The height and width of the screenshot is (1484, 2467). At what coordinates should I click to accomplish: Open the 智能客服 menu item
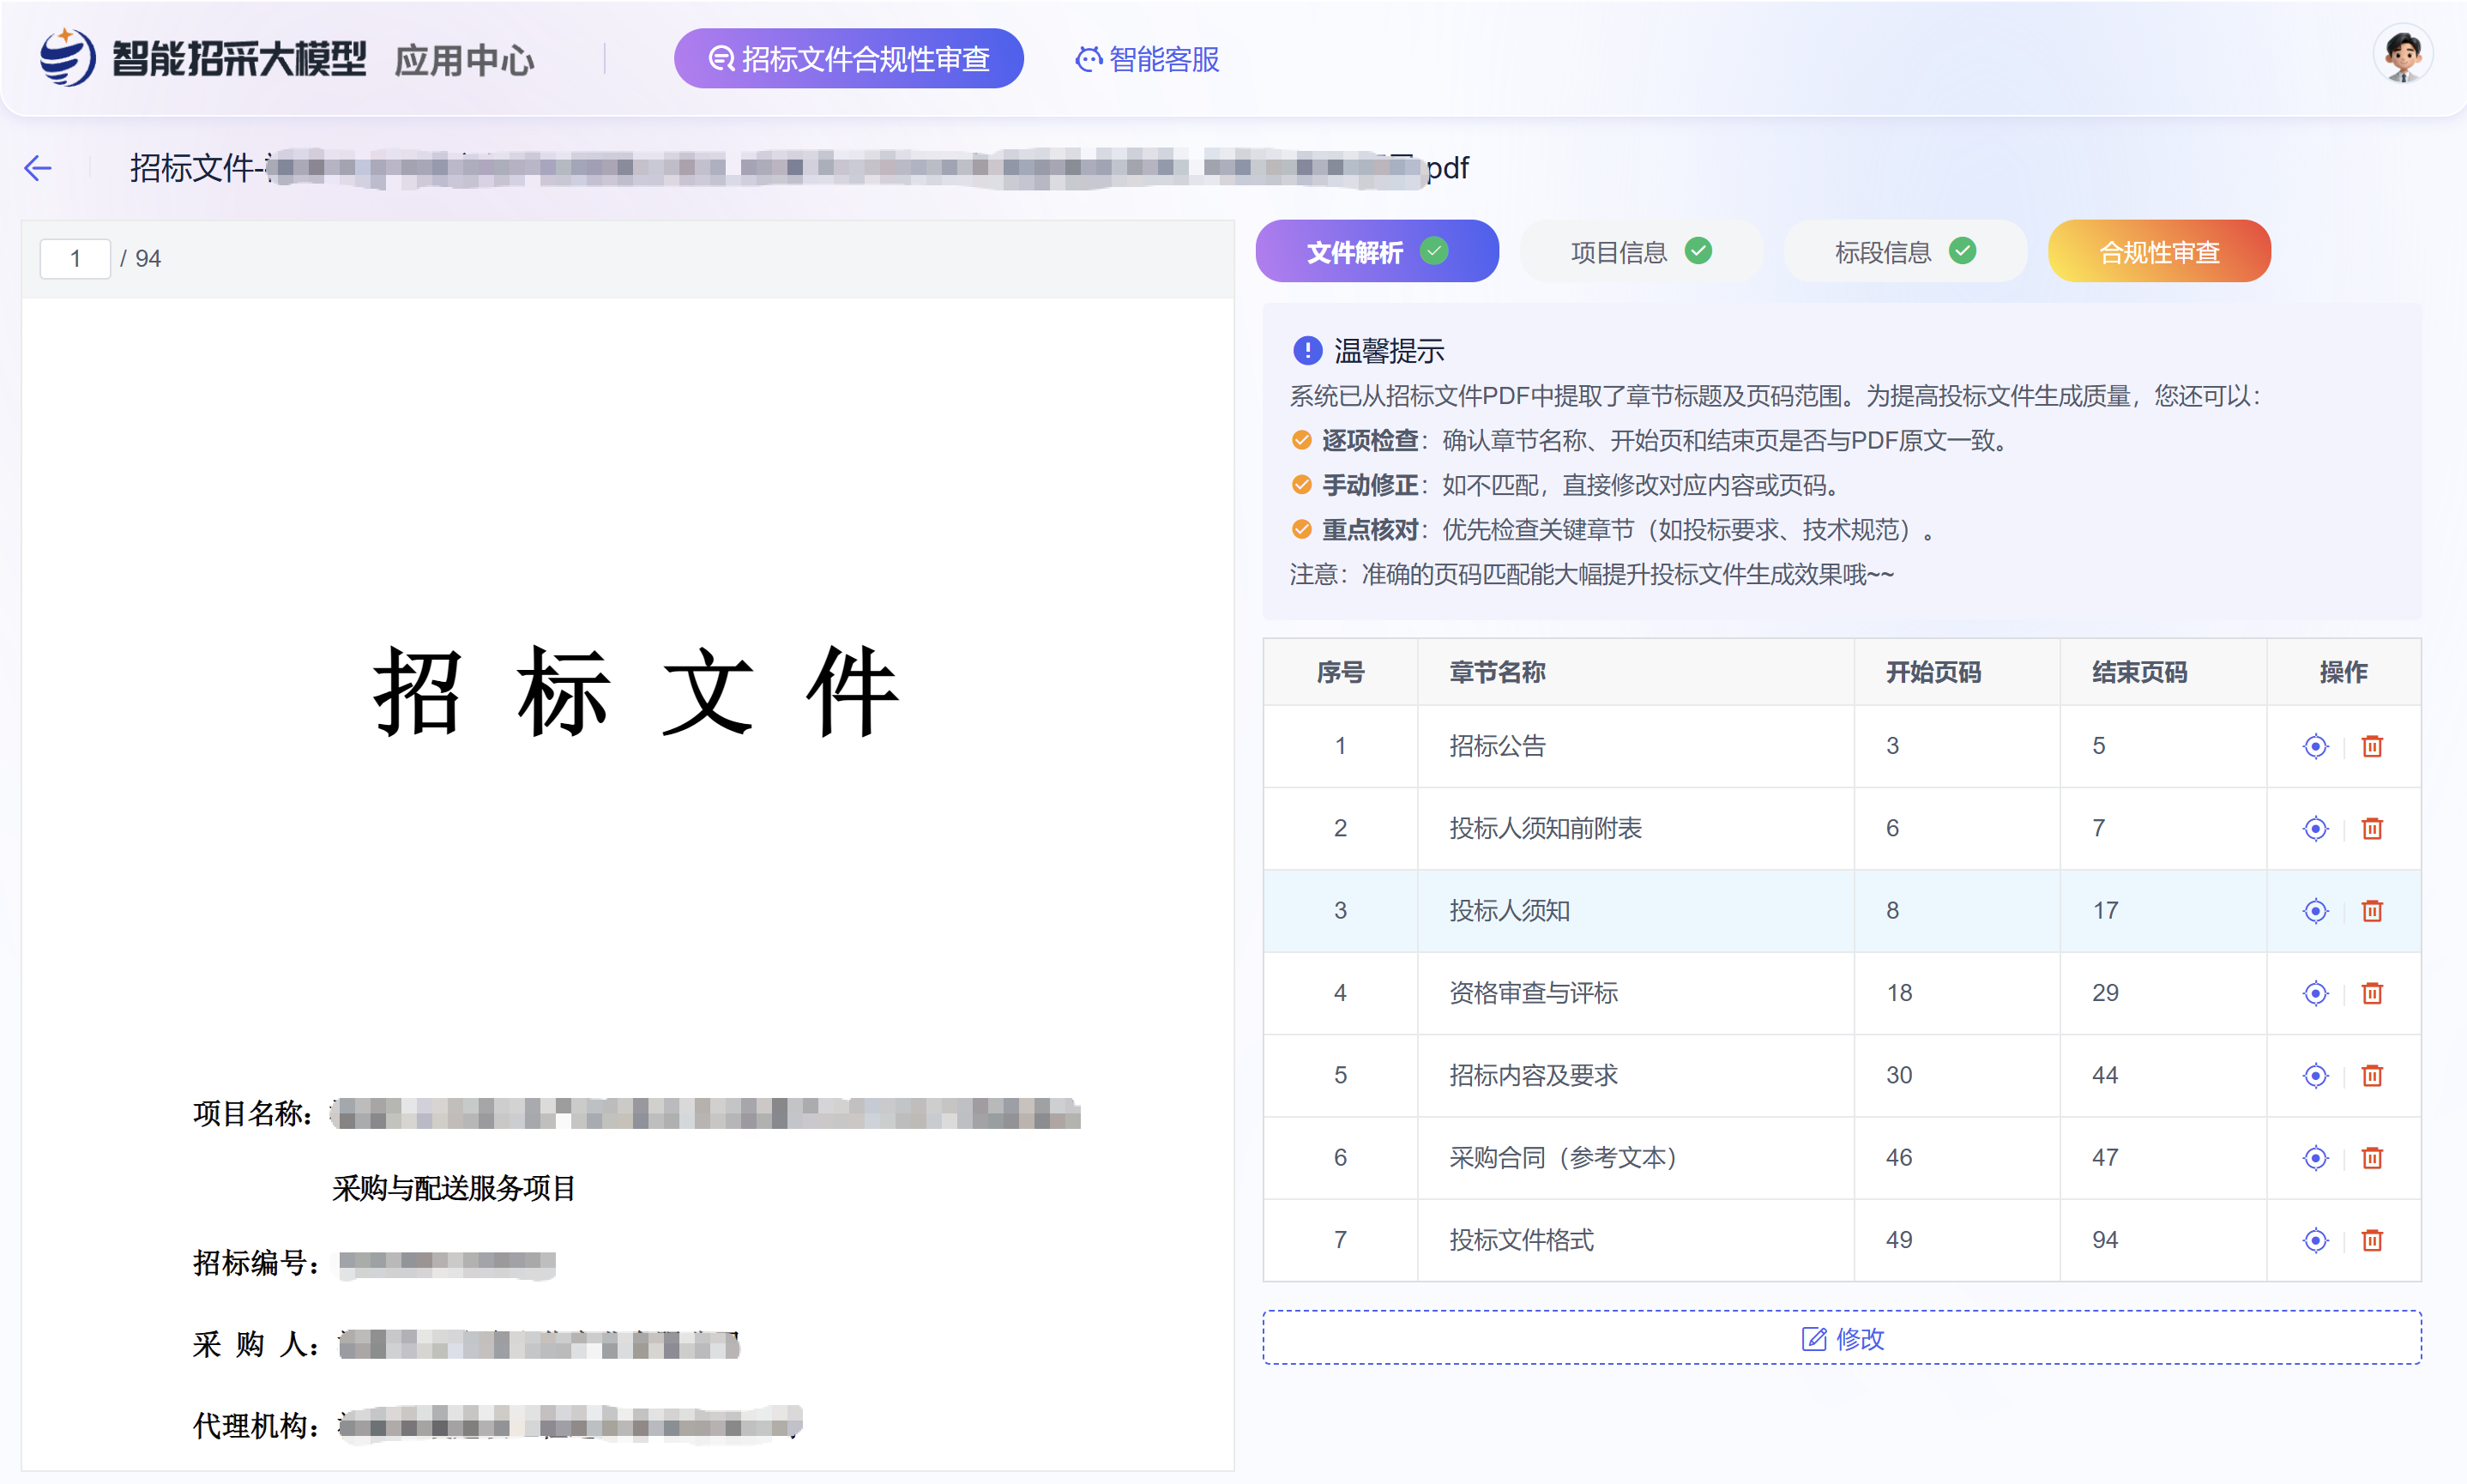1147,59
